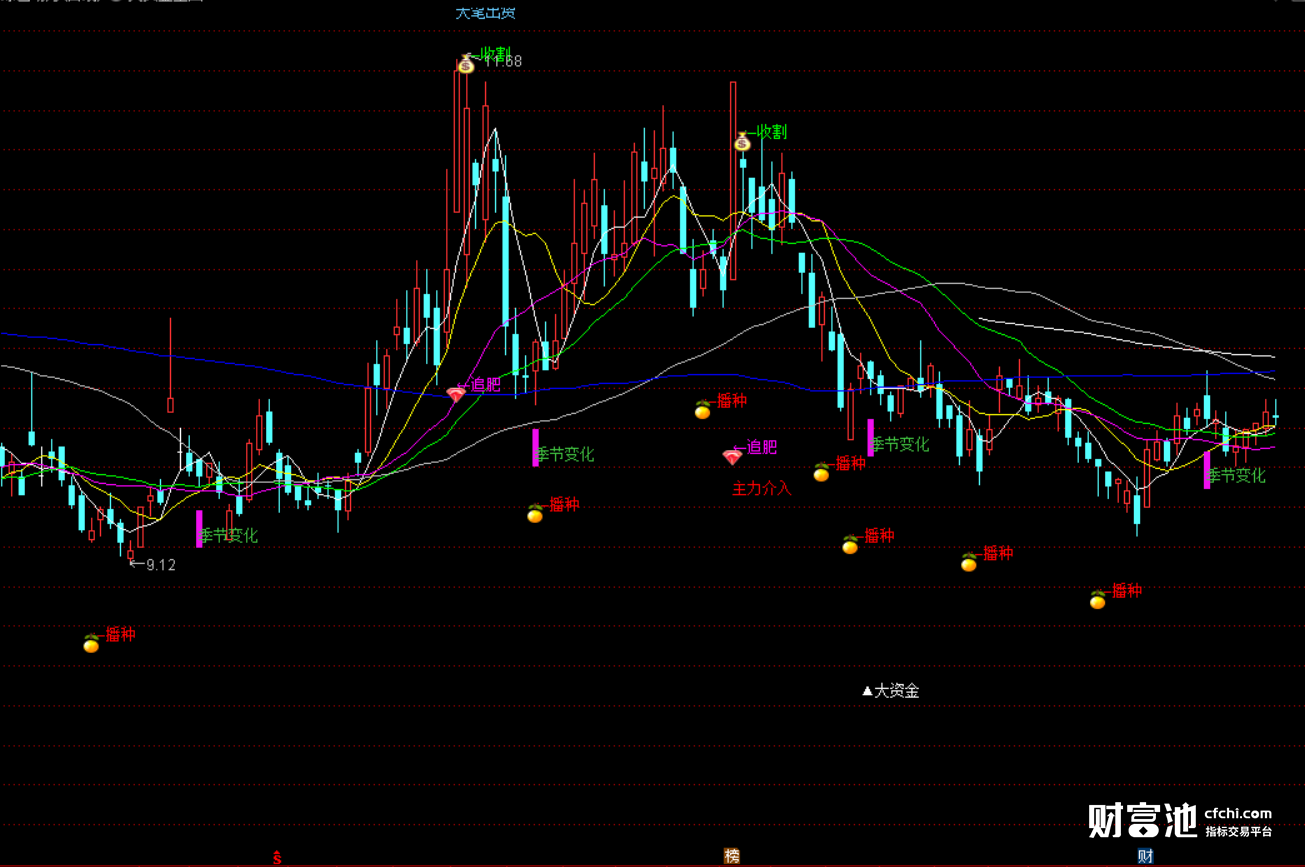Click the orange 播种 icon at far left bottom
Viewport: 1305px width, 867px height.
(x=91, y=643)
